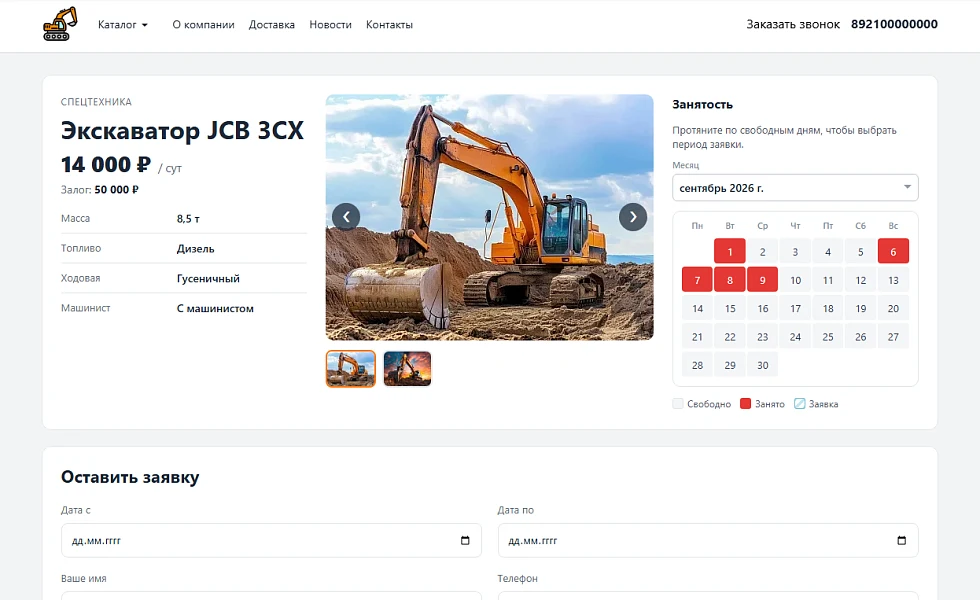This screenshot has width=980, height=600.
Task: Click the Экскаватор JCB 3CX title
Action: click(x=182, y=131)
